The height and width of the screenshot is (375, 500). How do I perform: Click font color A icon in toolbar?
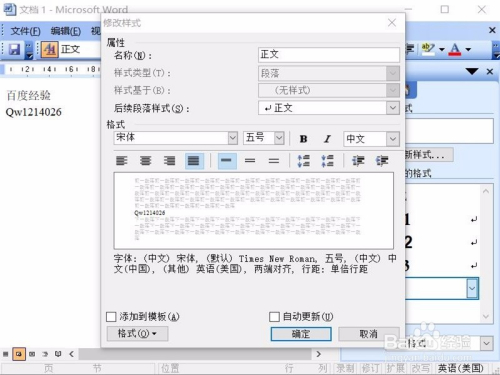coord(455,49)
